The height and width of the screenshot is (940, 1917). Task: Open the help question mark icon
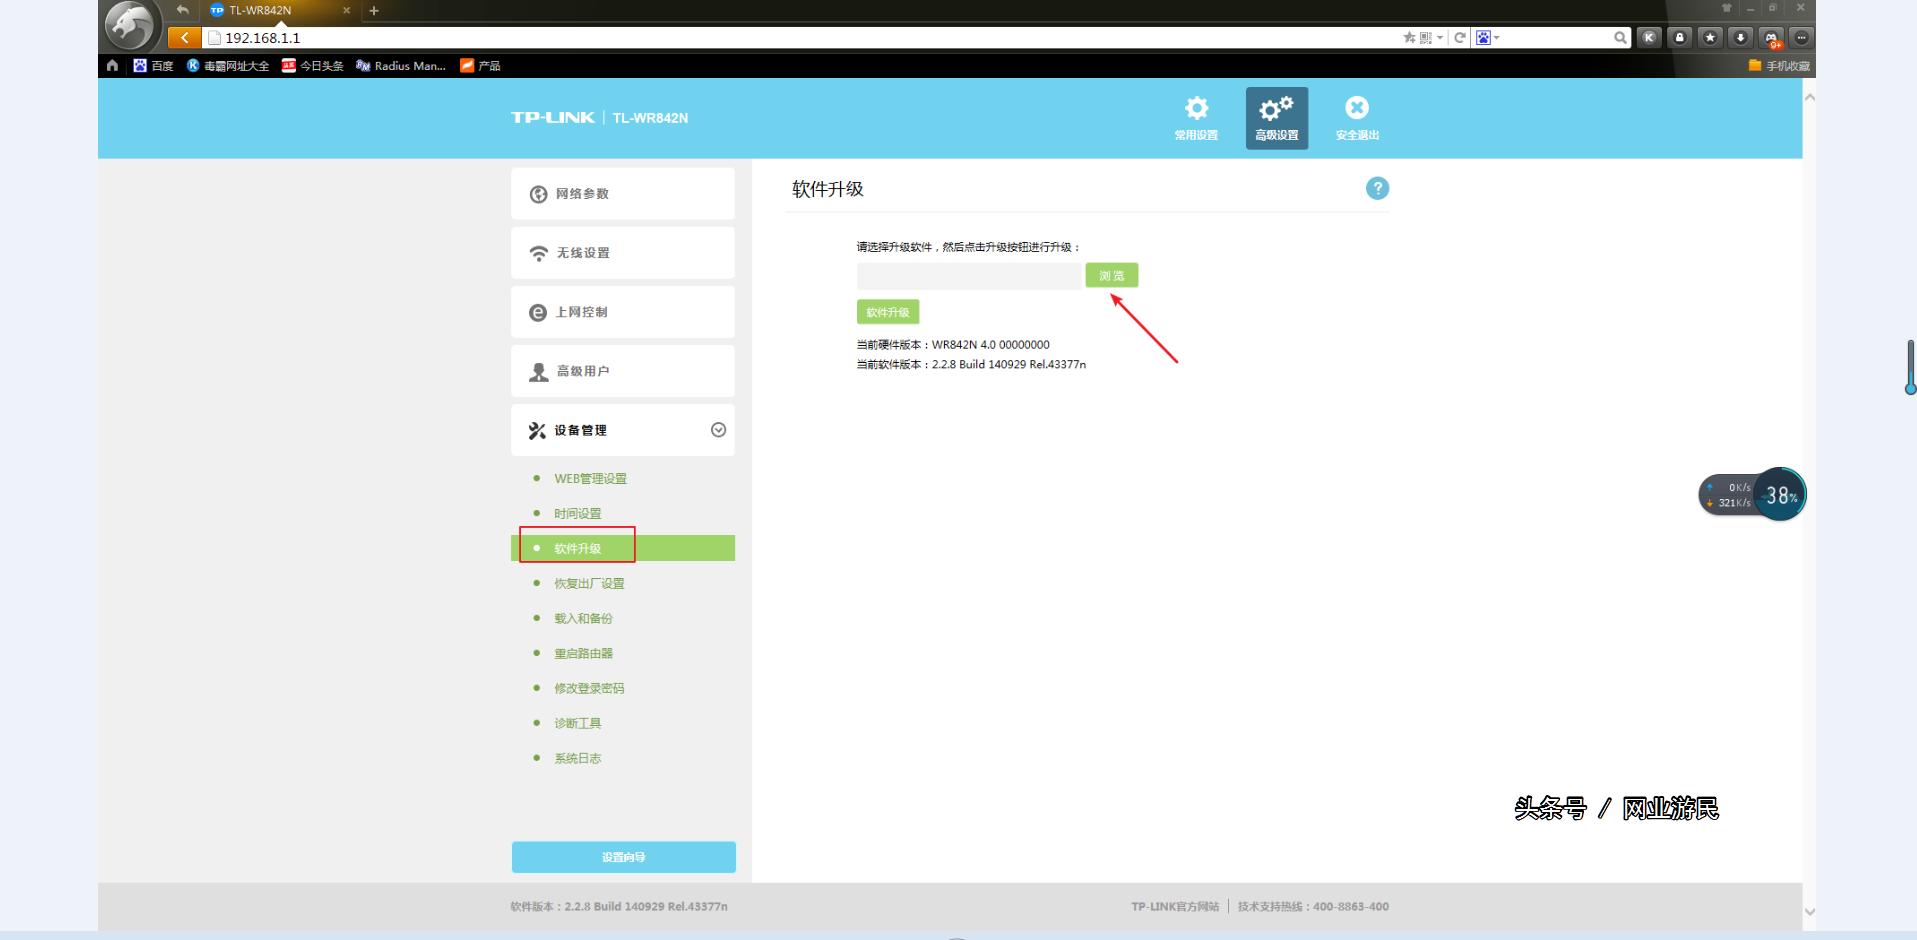coord(1377,188)
